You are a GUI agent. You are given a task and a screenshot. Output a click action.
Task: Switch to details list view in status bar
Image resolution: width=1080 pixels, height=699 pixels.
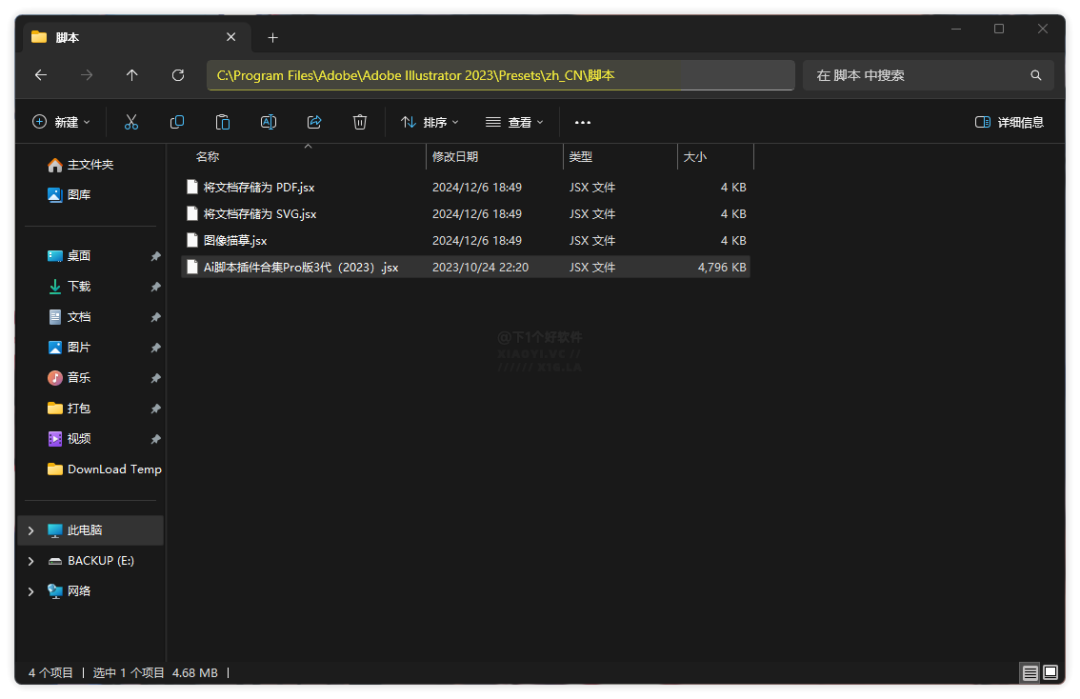(x=1029, y=673)
